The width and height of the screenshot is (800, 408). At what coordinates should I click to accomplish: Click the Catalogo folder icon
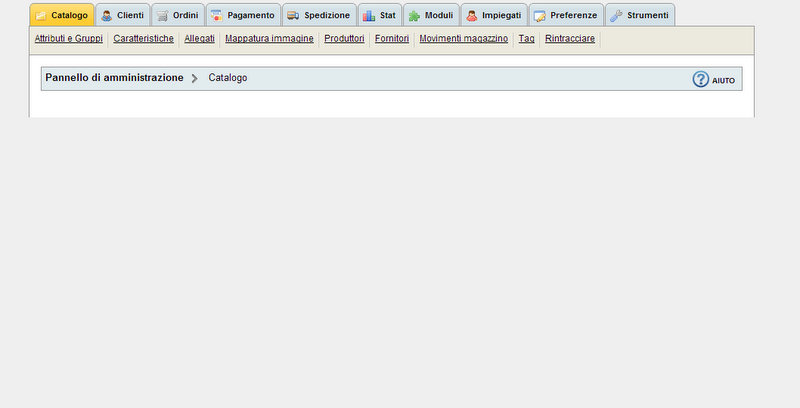tap(40, 16)
